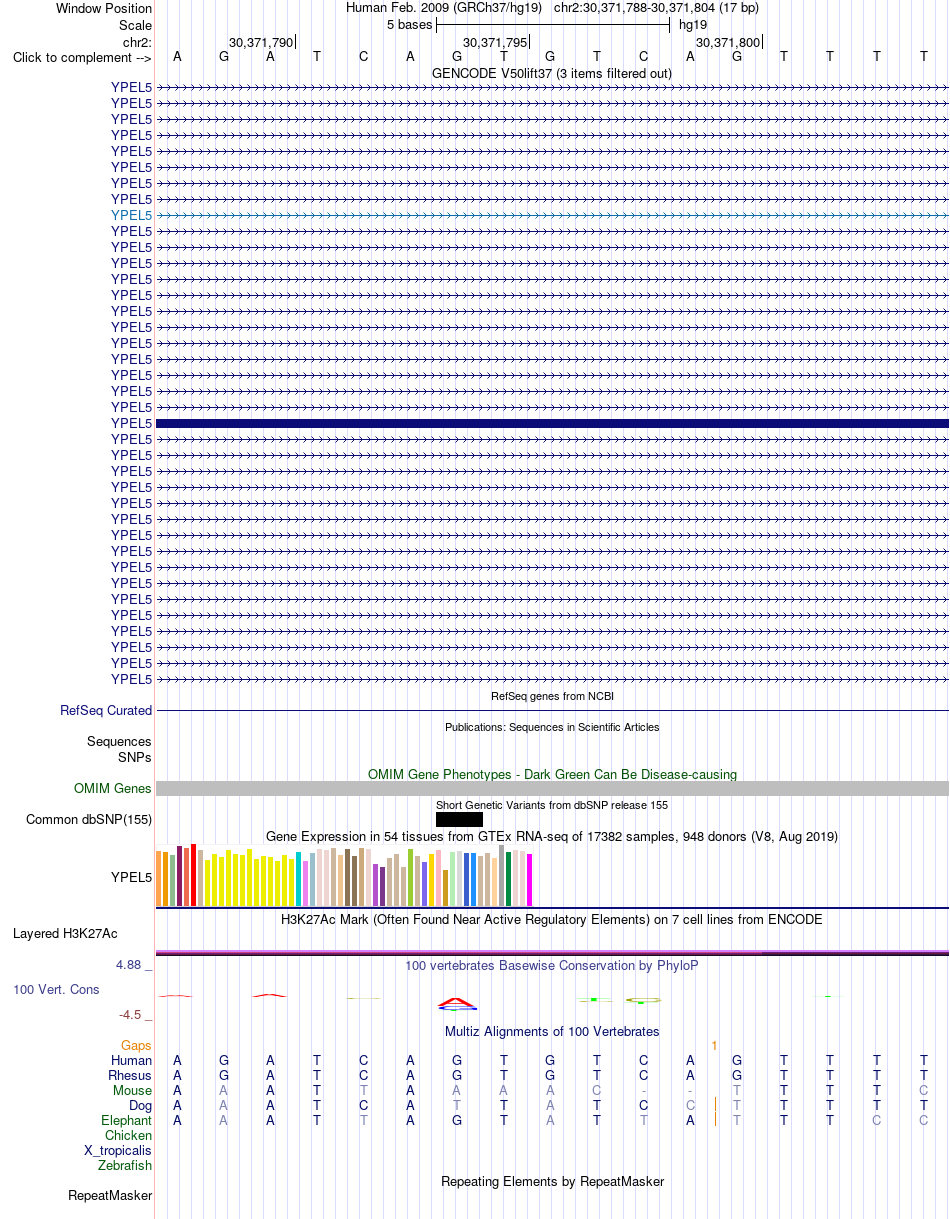
Task: Click the Common dbSNP(155) label
Action: tap(89, 820)
